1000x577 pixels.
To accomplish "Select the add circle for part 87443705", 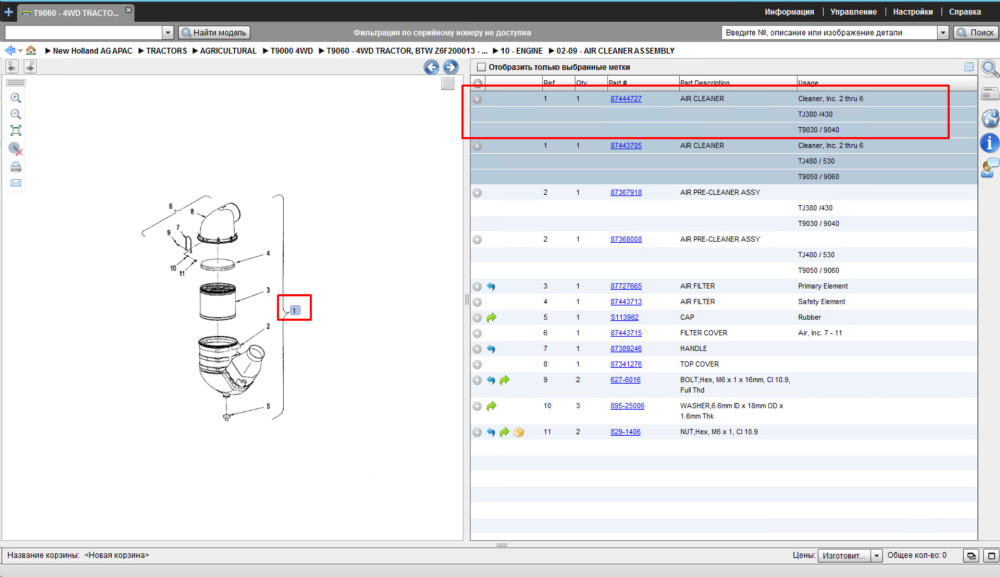I will [x=477, y=146].
